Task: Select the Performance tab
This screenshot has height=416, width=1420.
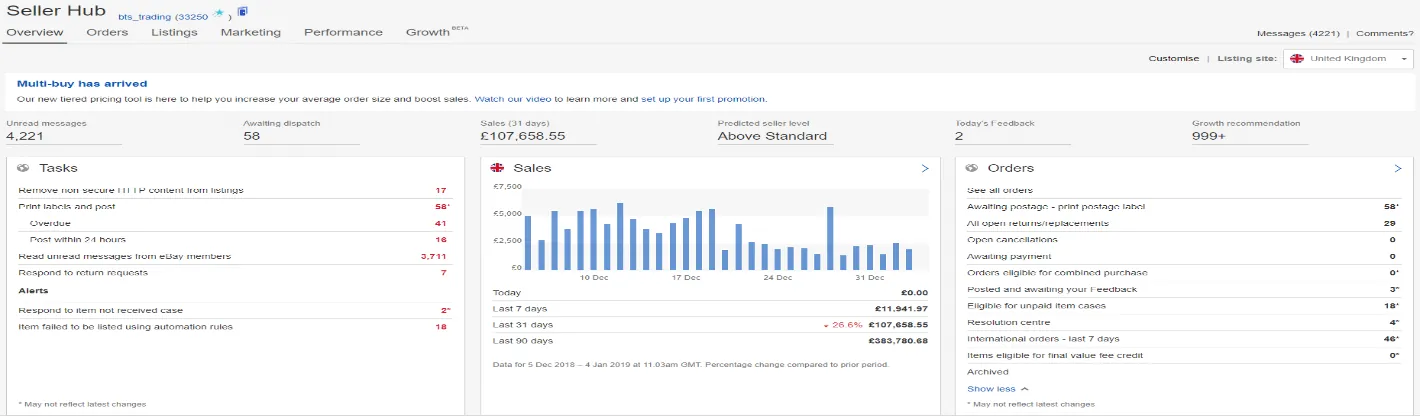Action: 343,32
